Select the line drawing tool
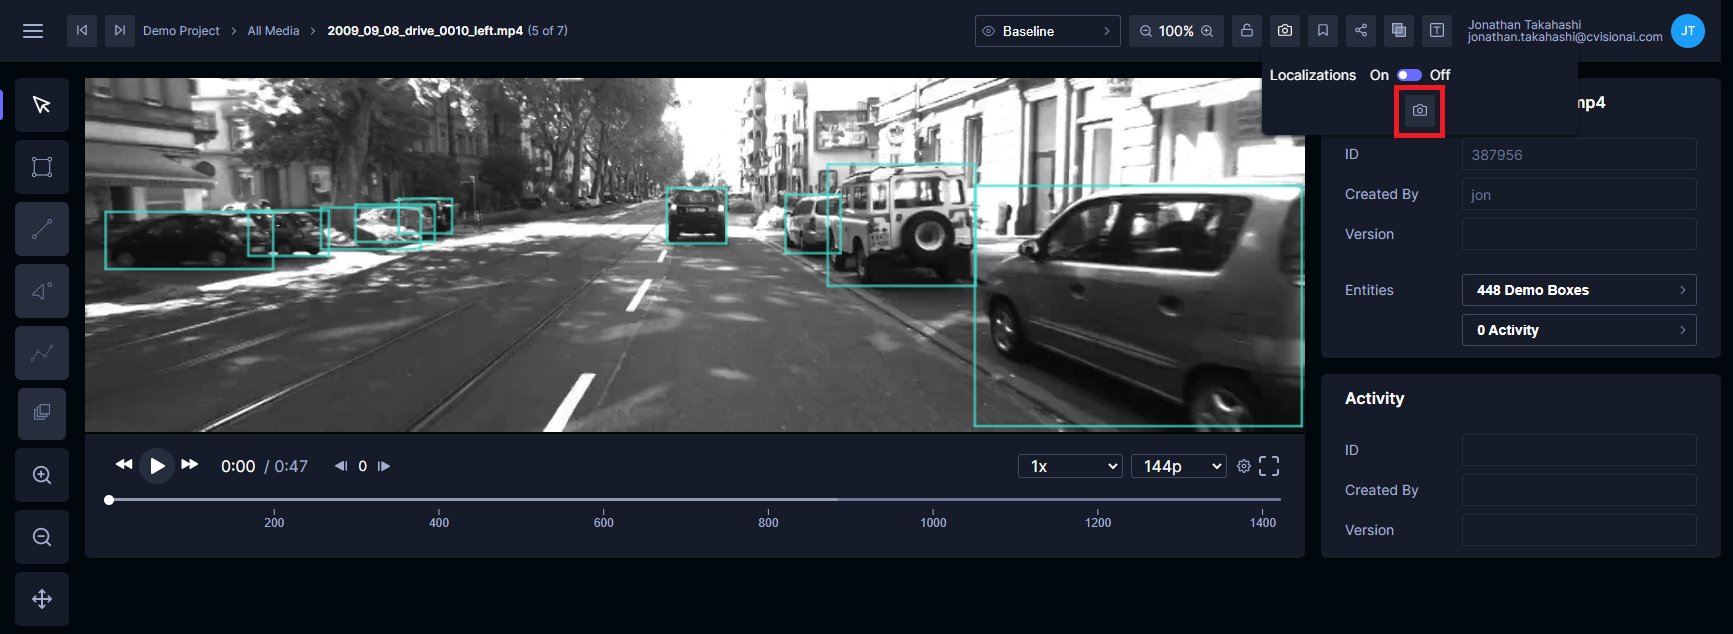Viewport: 1733px width, 634px height. (x=42, y=229)
